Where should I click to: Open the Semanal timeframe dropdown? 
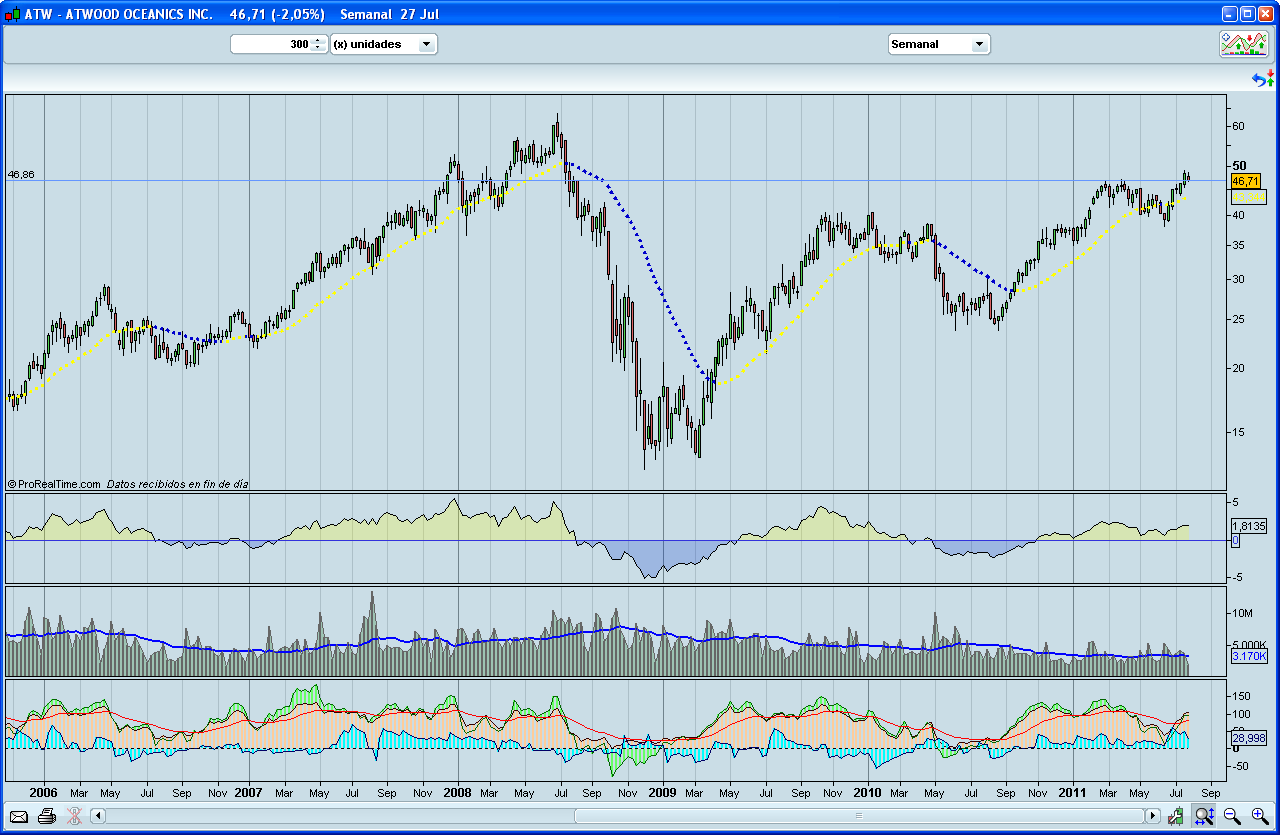point(936,43)
